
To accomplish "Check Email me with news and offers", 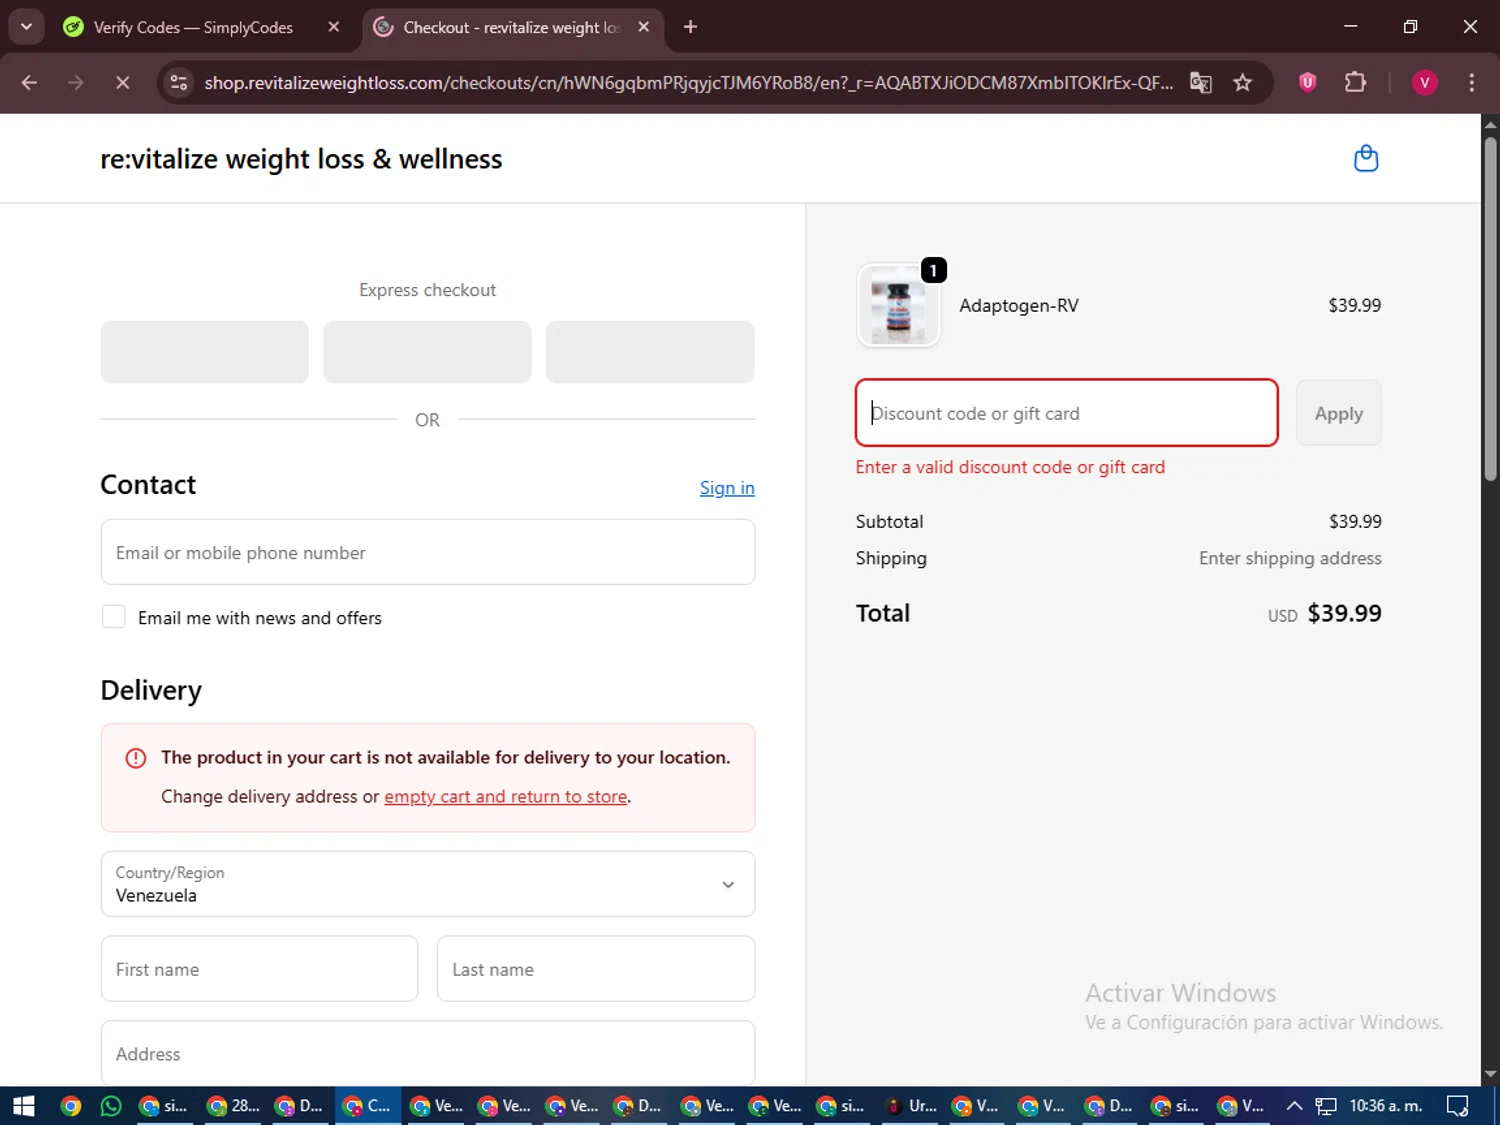I will coord(114,617).
